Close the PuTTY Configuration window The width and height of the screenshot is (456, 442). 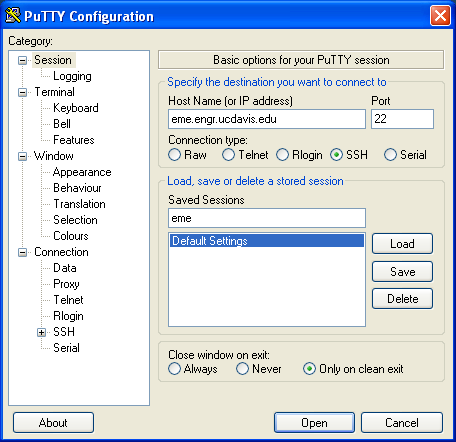(x=440, y=16)
